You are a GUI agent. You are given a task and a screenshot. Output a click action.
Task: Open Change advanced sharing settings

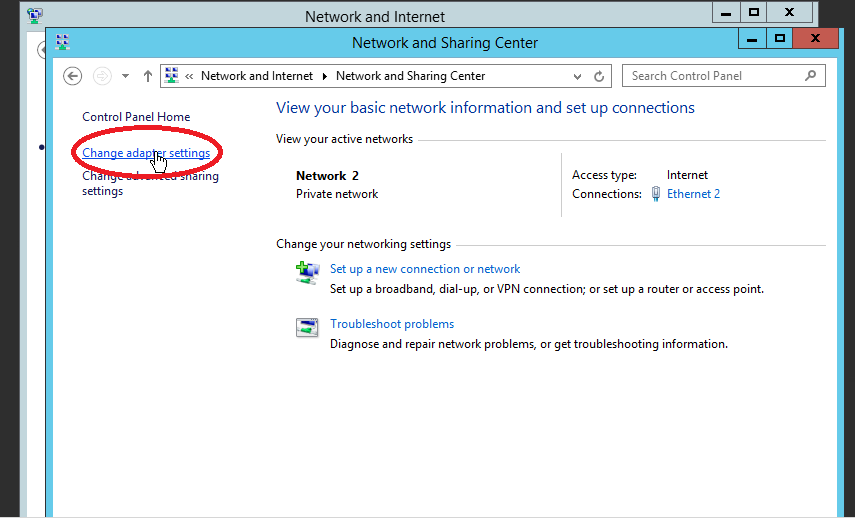pyautogui.click(x=150, y=183)
